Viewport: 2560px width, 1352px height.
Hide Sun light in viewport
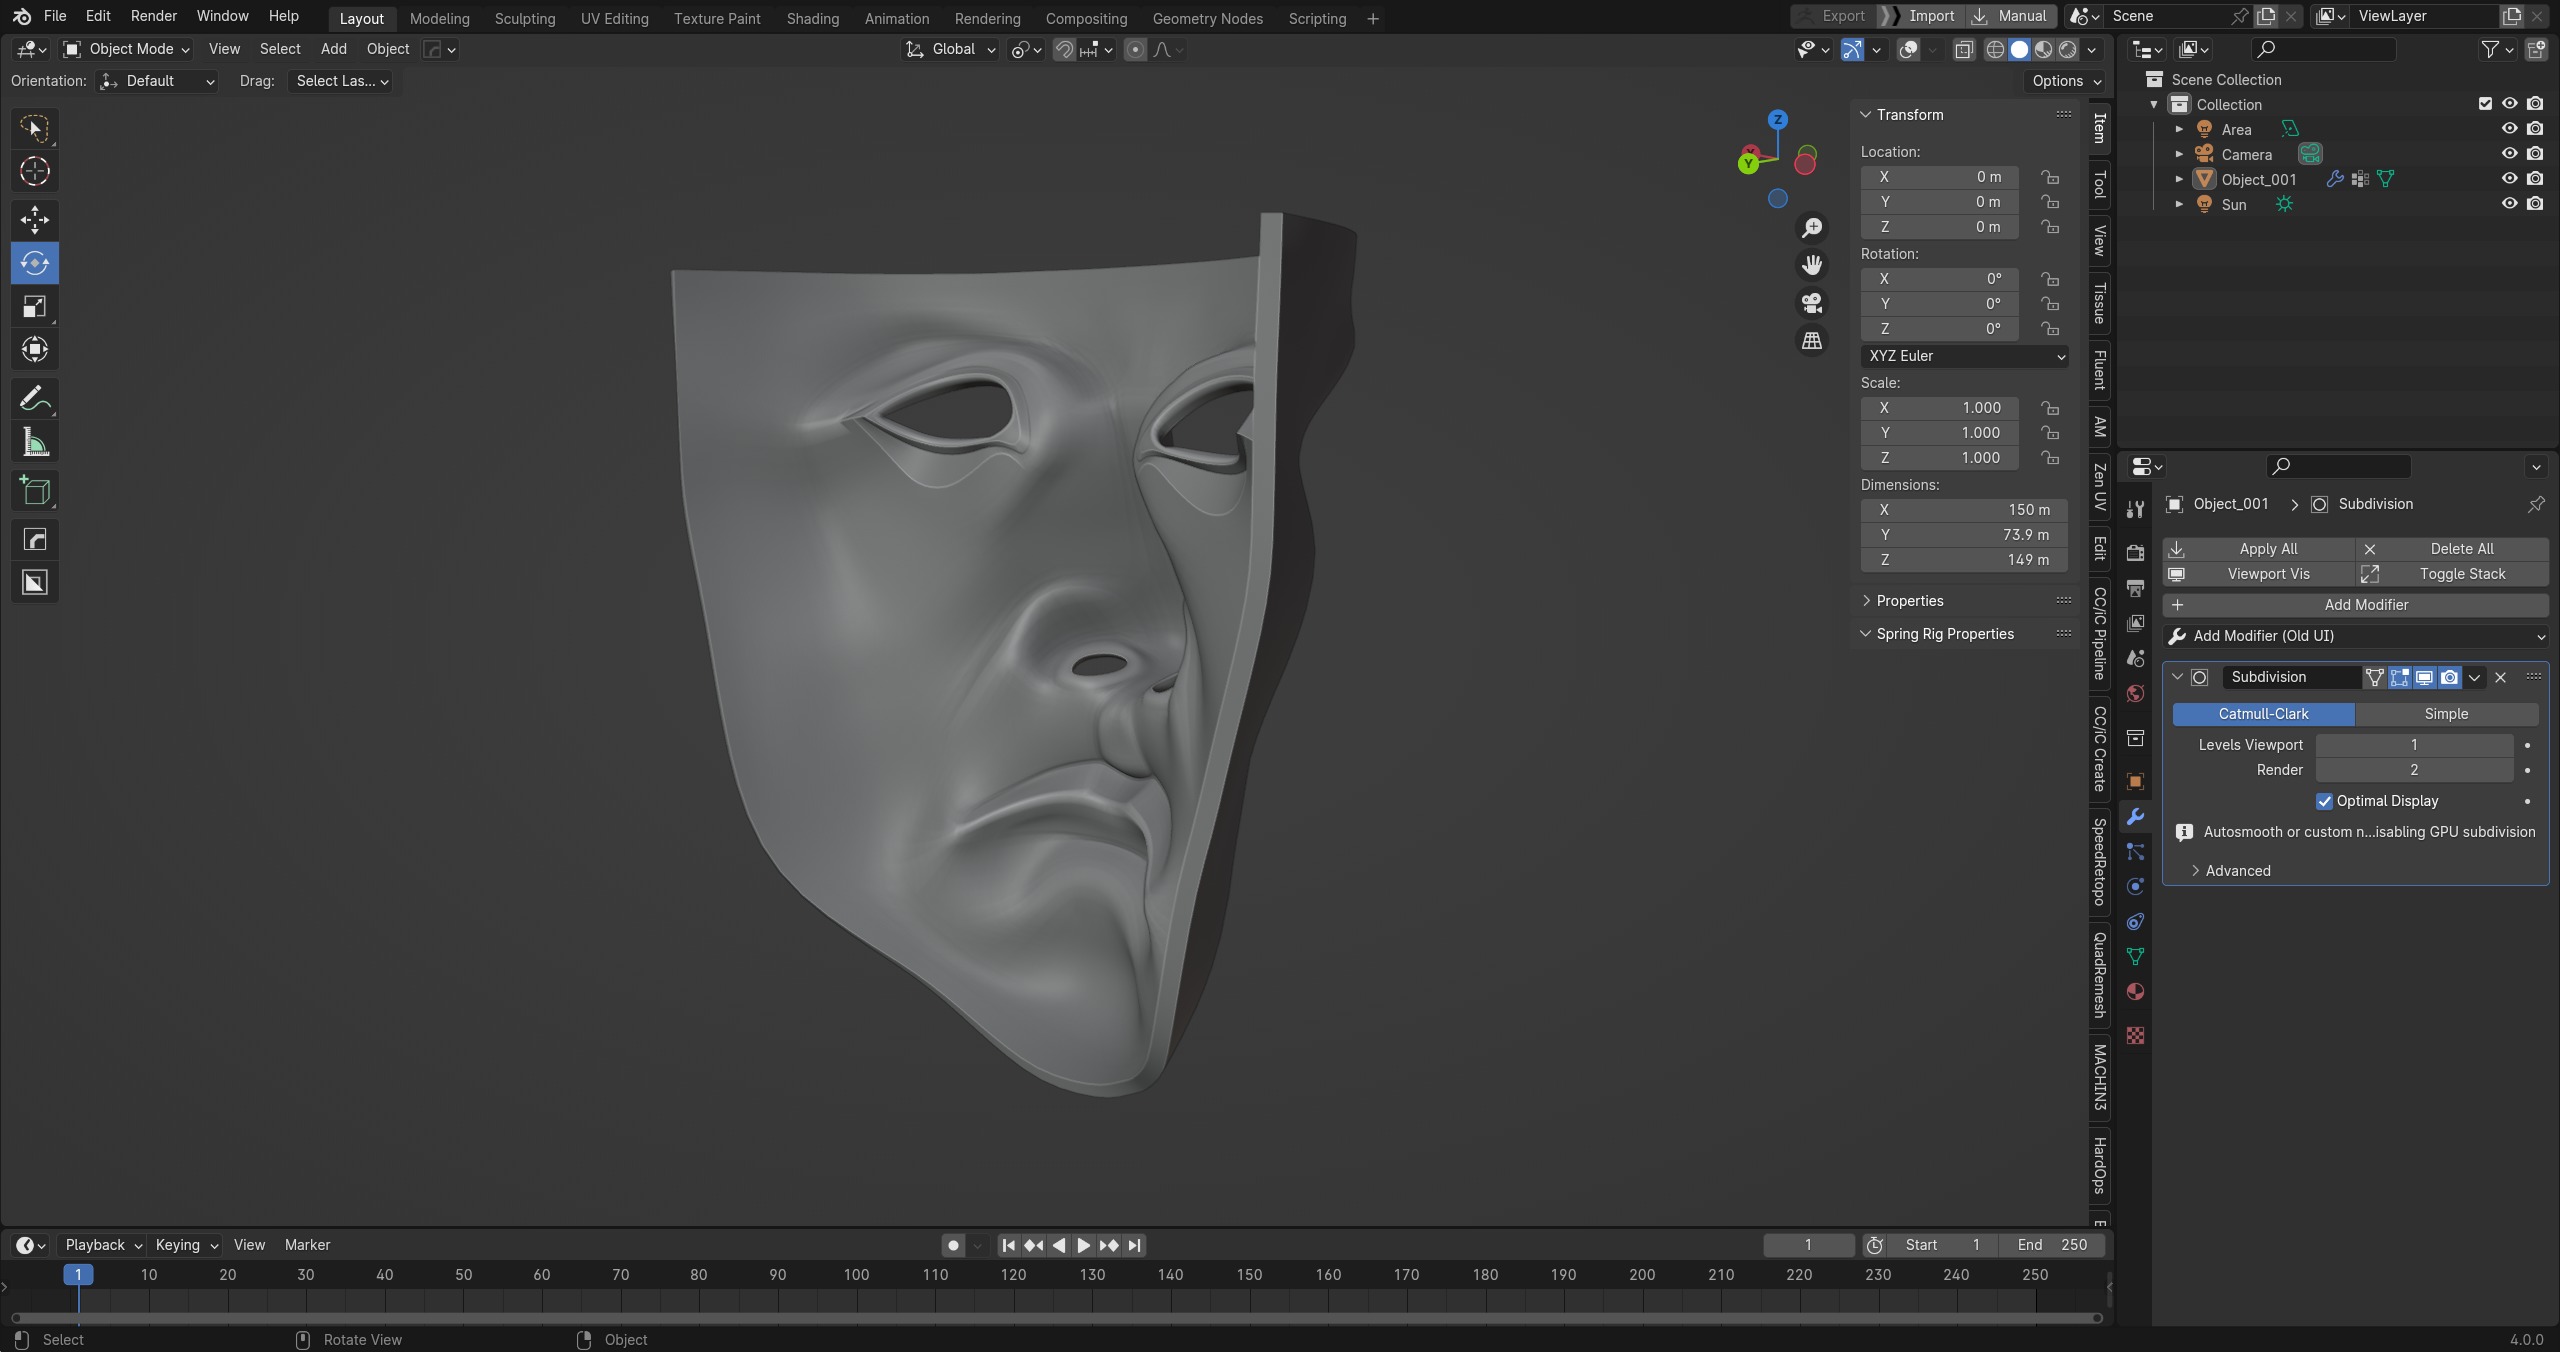[x=2509, y=204]
